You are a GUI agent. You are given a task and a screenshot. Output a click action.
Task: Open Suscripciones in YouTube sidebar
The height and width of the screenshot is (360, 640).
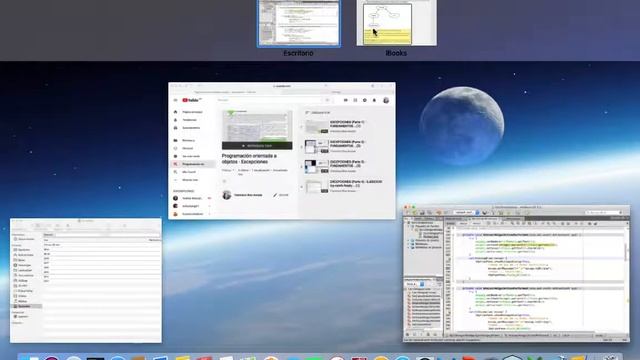[191, 128]
